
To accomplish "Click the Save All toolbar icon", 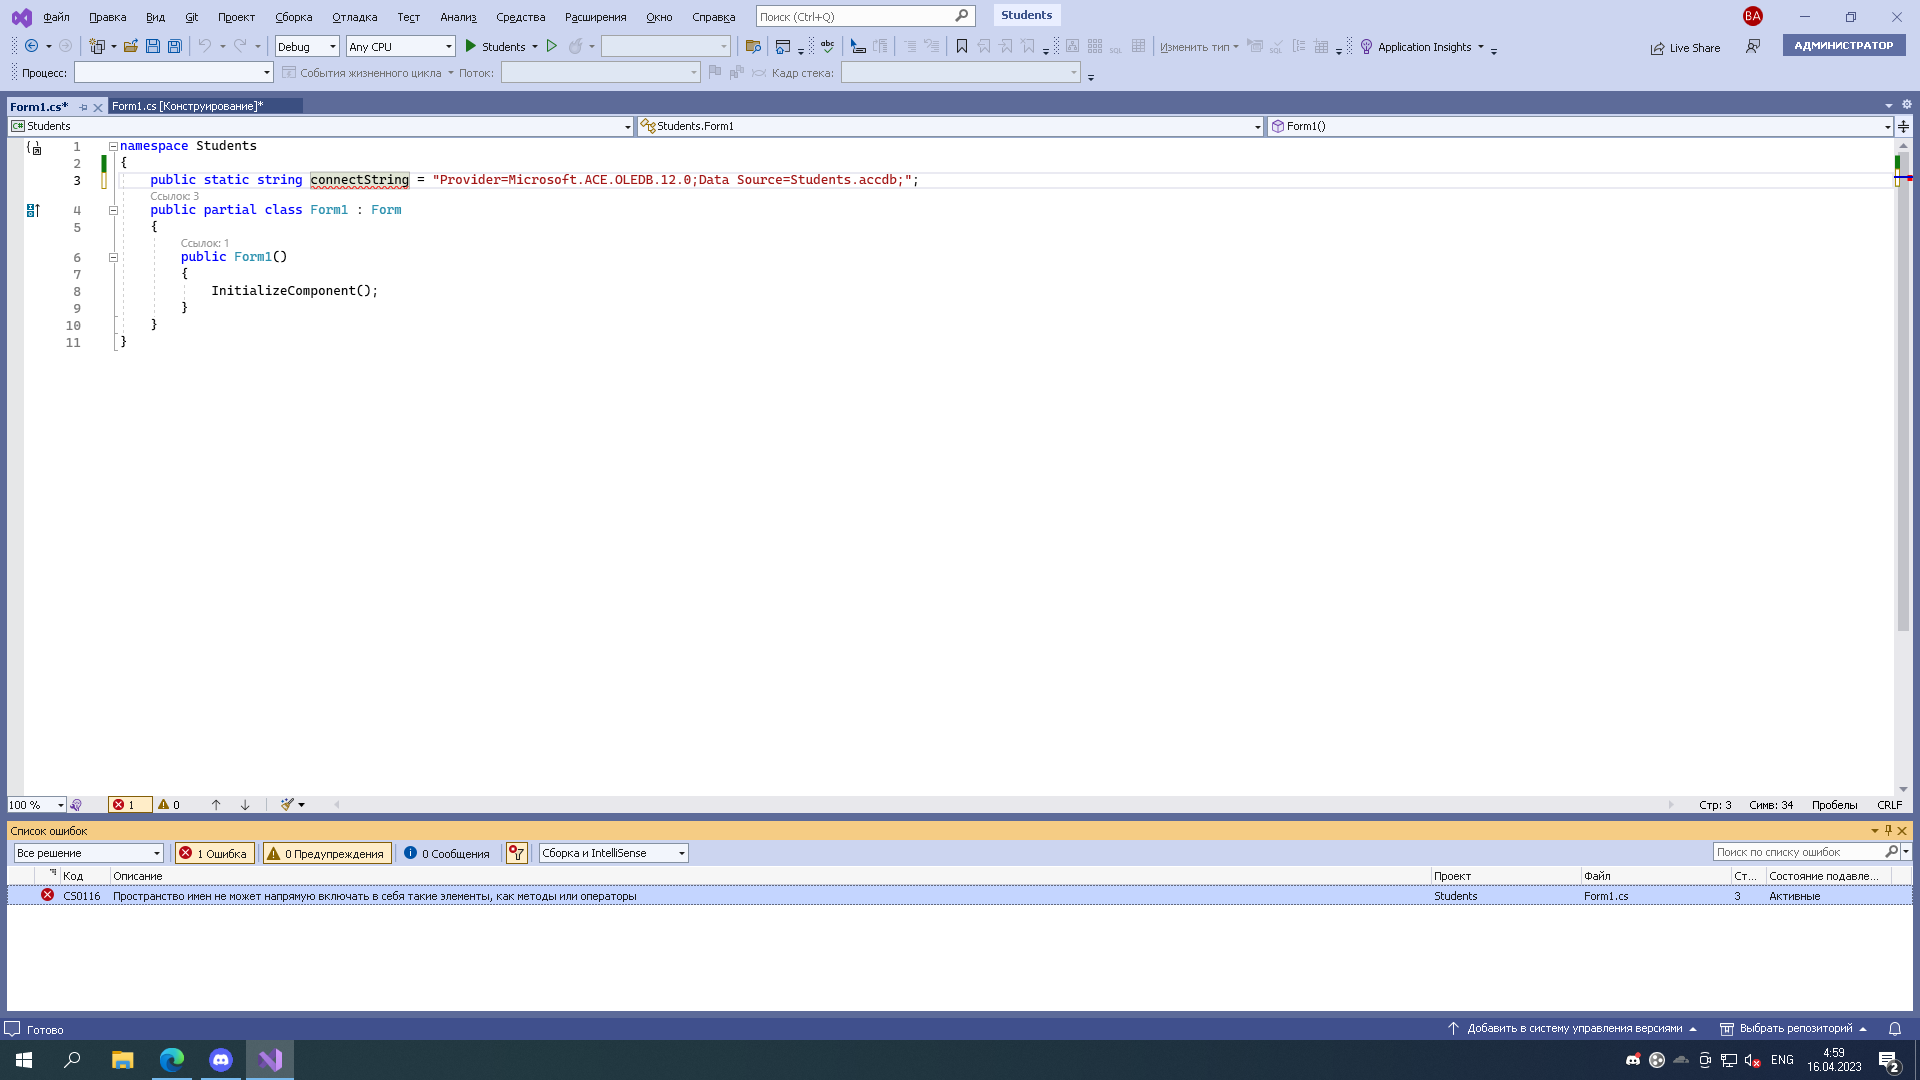I will (175, 46).
